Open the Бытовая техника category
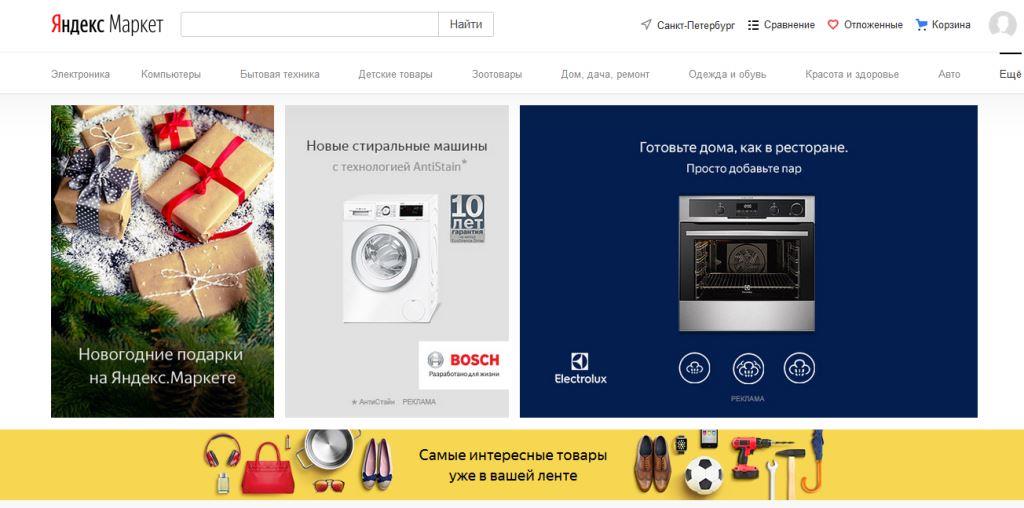This screenshot has height=508, width=1024. tap(280, 74)
